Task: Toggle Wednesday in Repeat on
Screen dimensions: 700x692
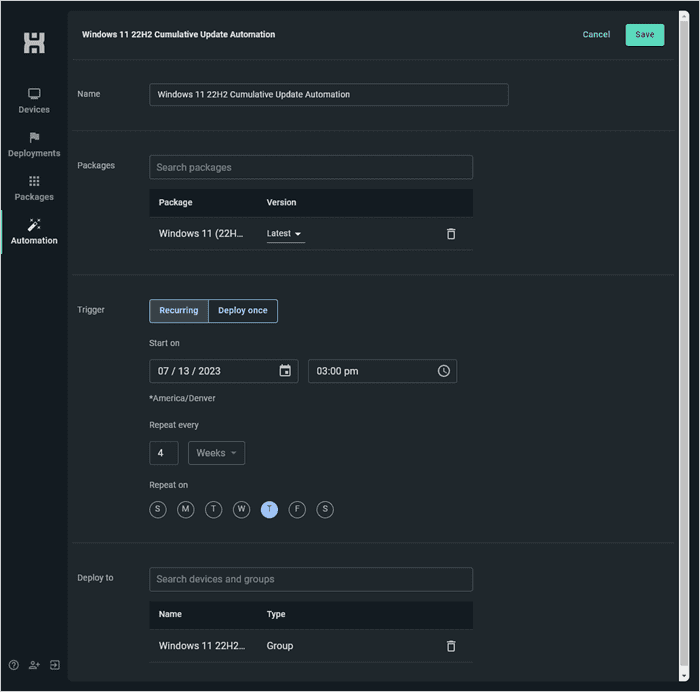Action: (242, 509)
